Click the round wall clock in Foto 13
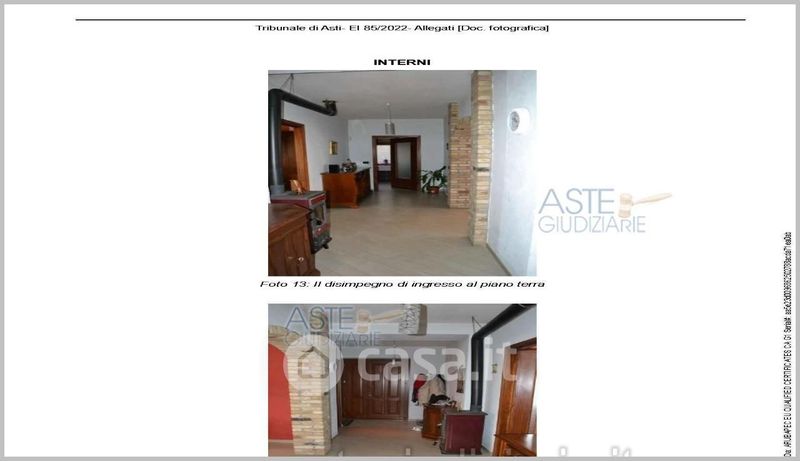This screenshot has height=461, width=800. click(518, 120)
